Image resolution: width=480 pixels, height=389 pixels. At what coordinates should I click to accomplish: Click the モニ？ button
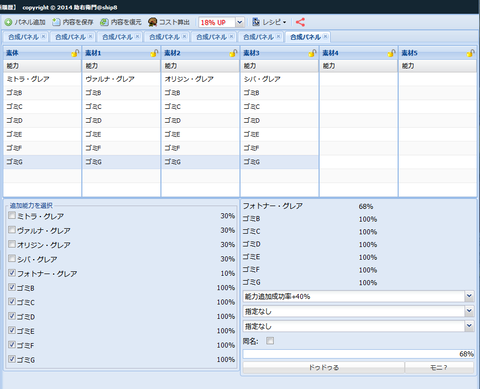(439, 368)
